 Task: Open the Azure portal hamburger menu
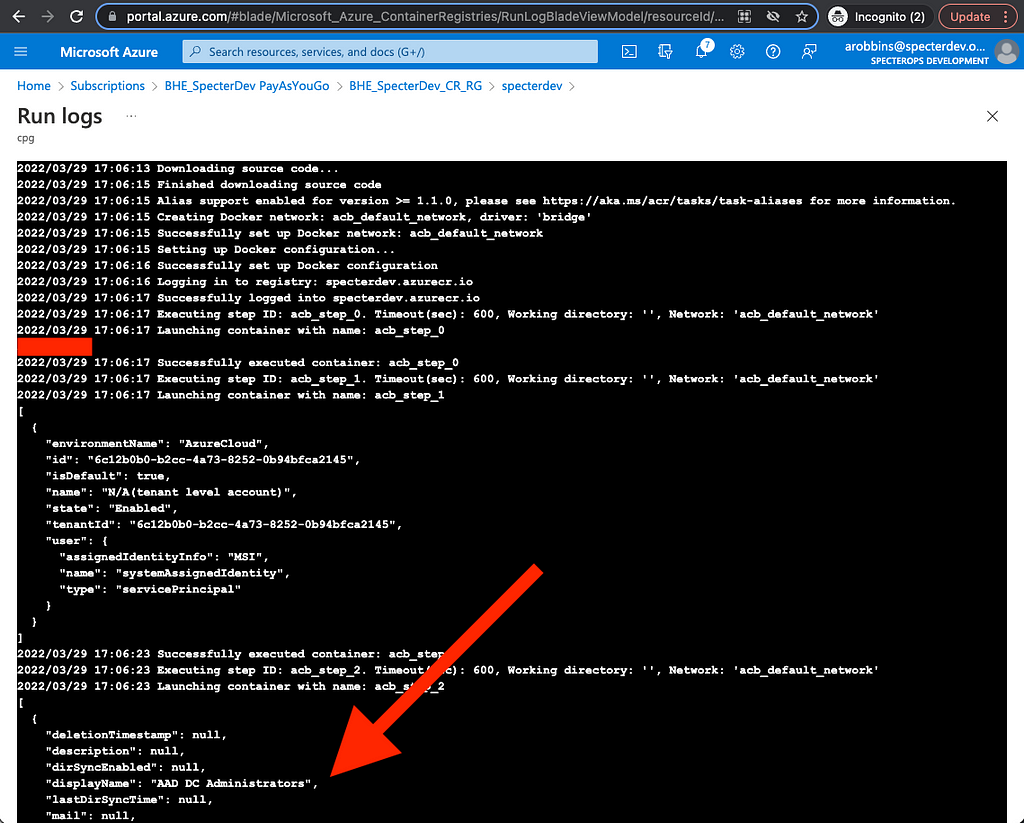point(21,52)
